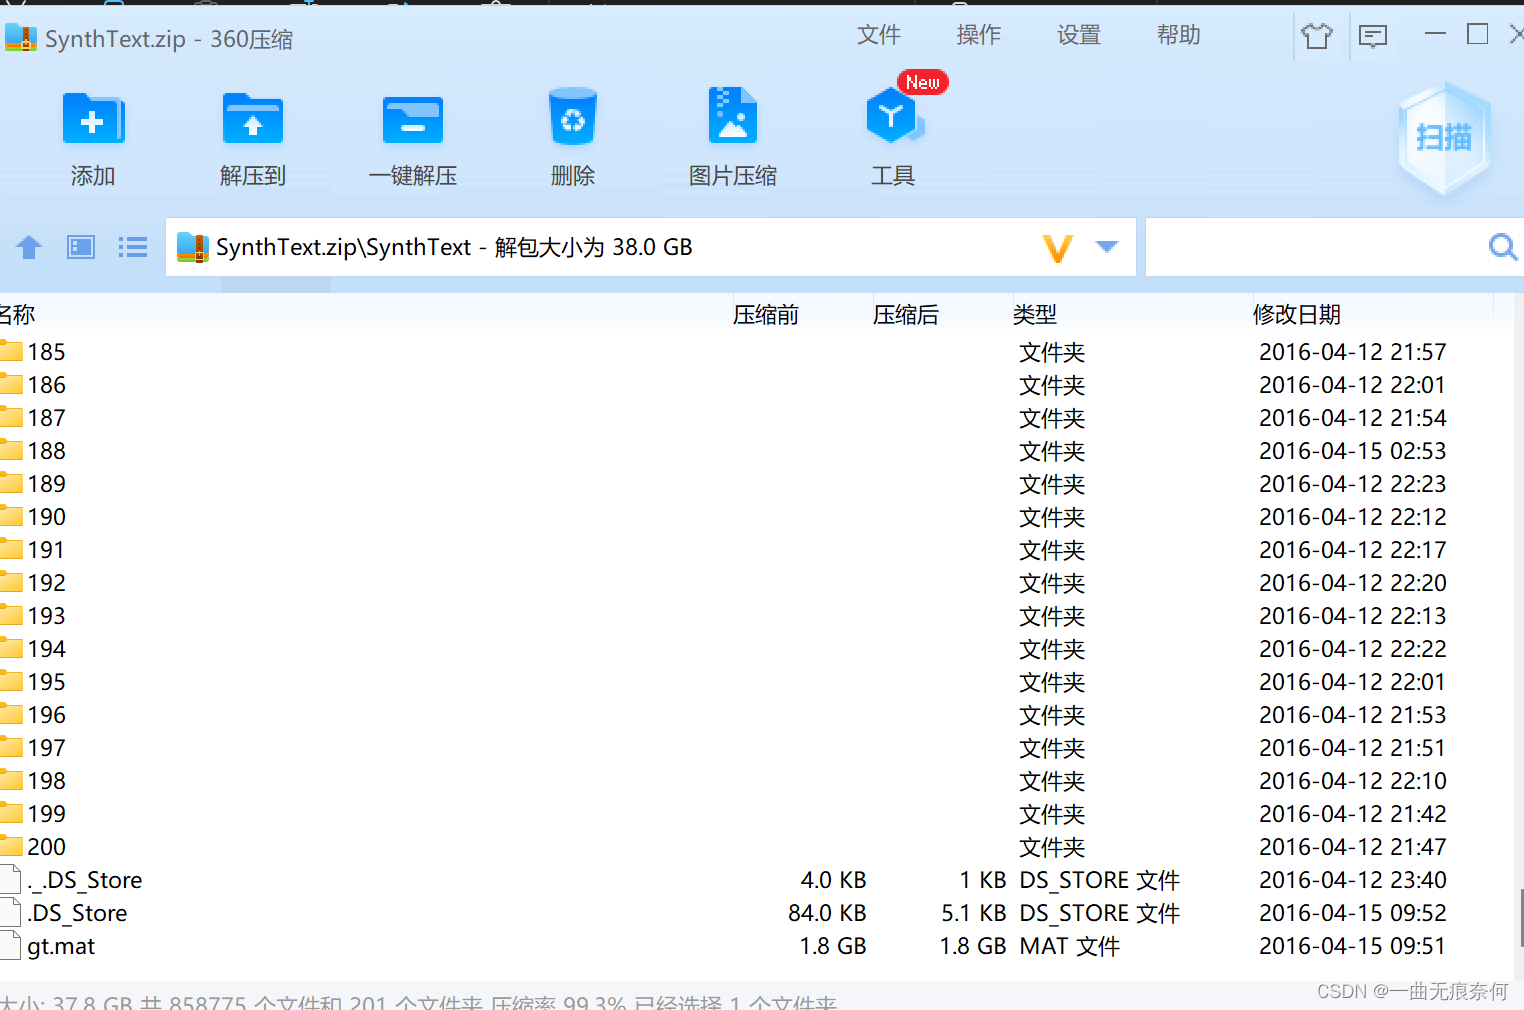This screenshot has height=1010, width=1524.
Task: Sort by the 修改日期 column header
Action: click(1297, 314)
